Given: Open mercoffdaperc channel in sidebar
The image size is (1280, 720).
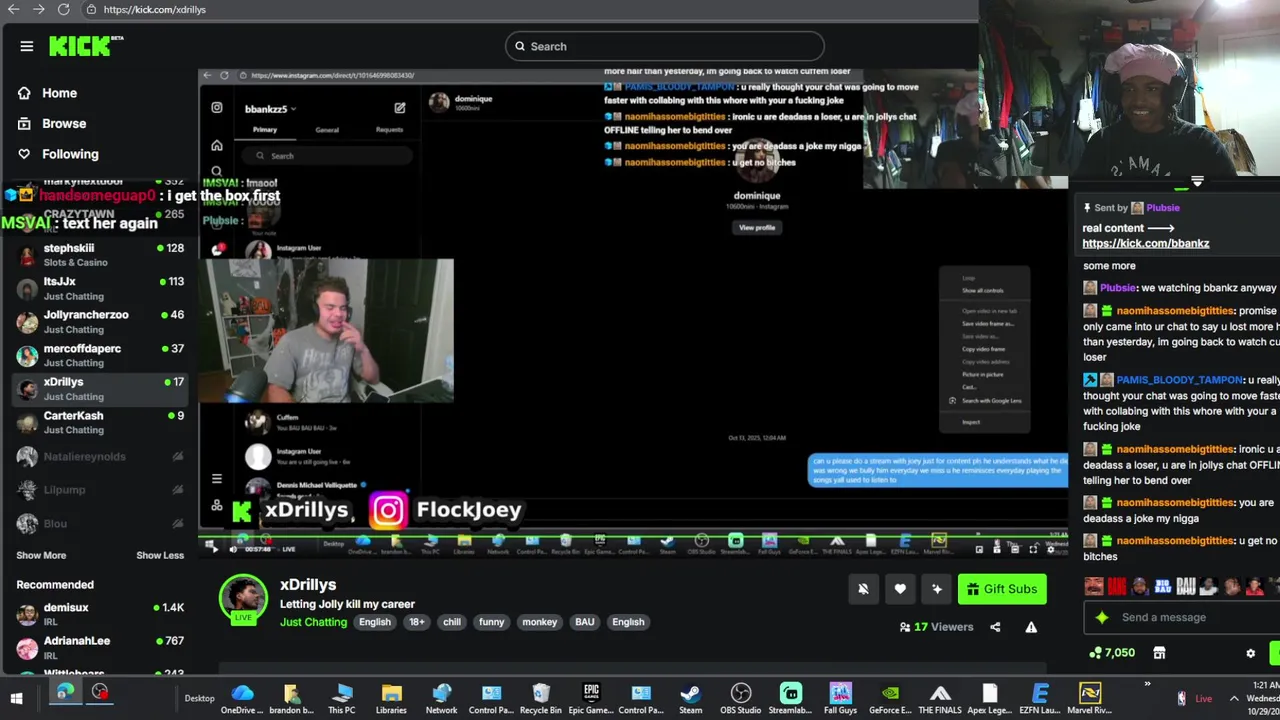Looking at the screenshot, I should 100,355.
